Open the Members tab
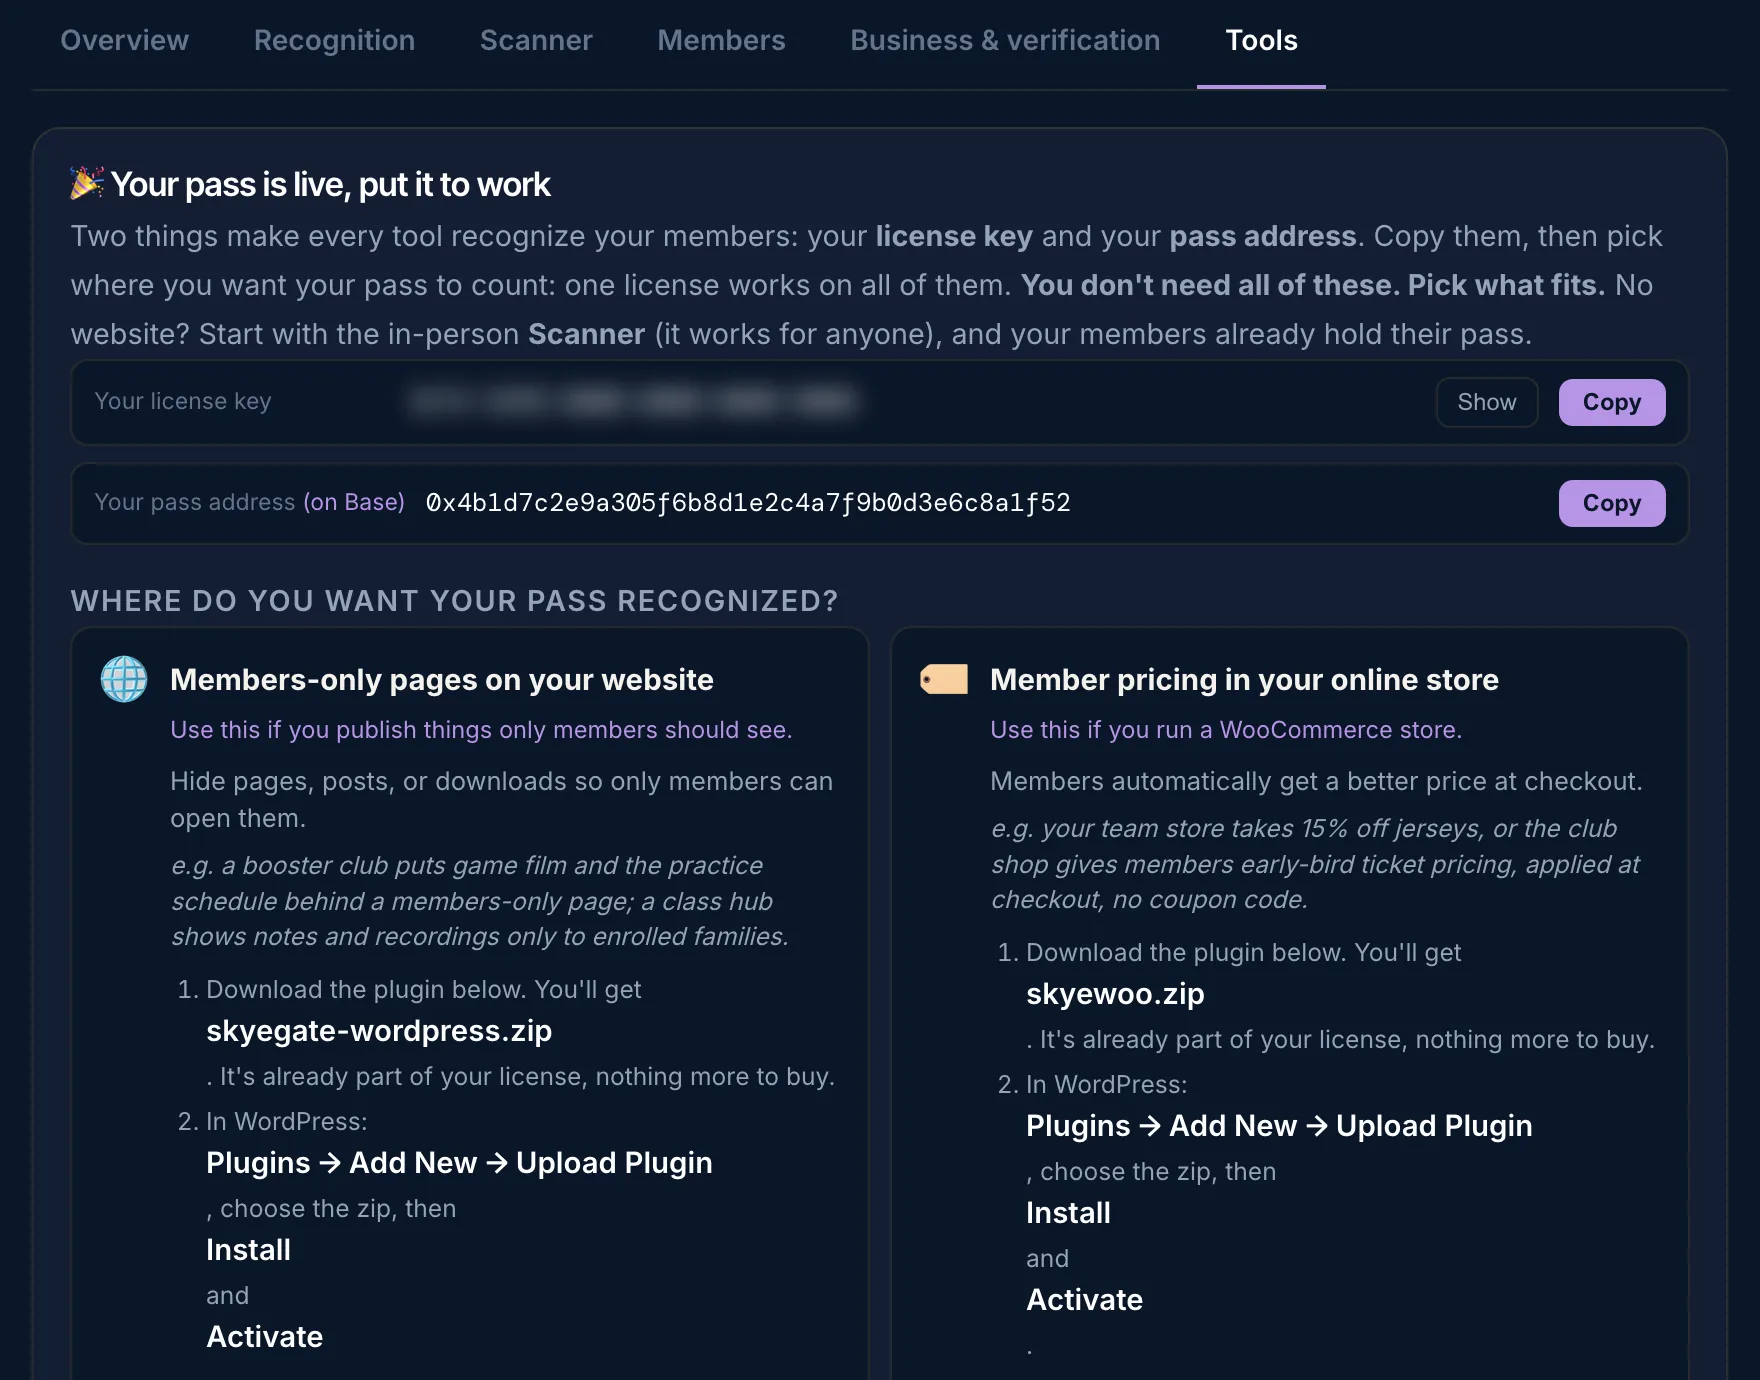The height and width of the screenshot is (1380, 1760). pos(721,40)
